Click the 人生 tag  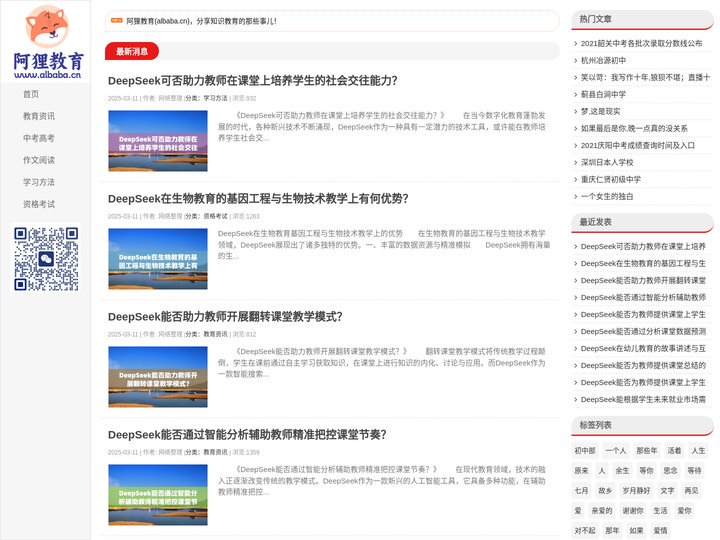[x=698, y=451]
